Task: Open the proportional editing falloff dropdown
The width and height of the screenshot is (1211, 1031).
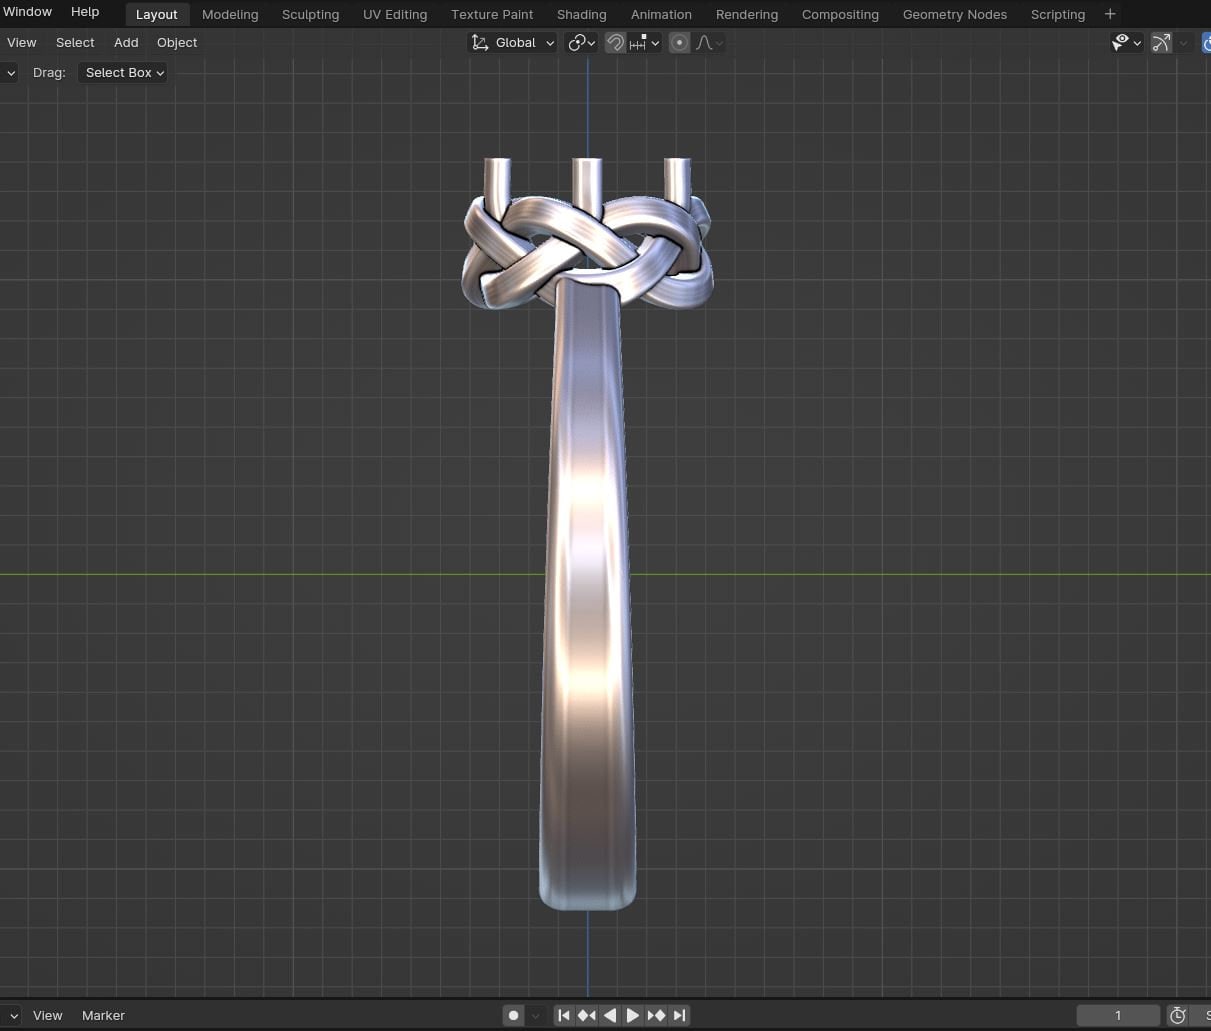Action: [709, 42]
